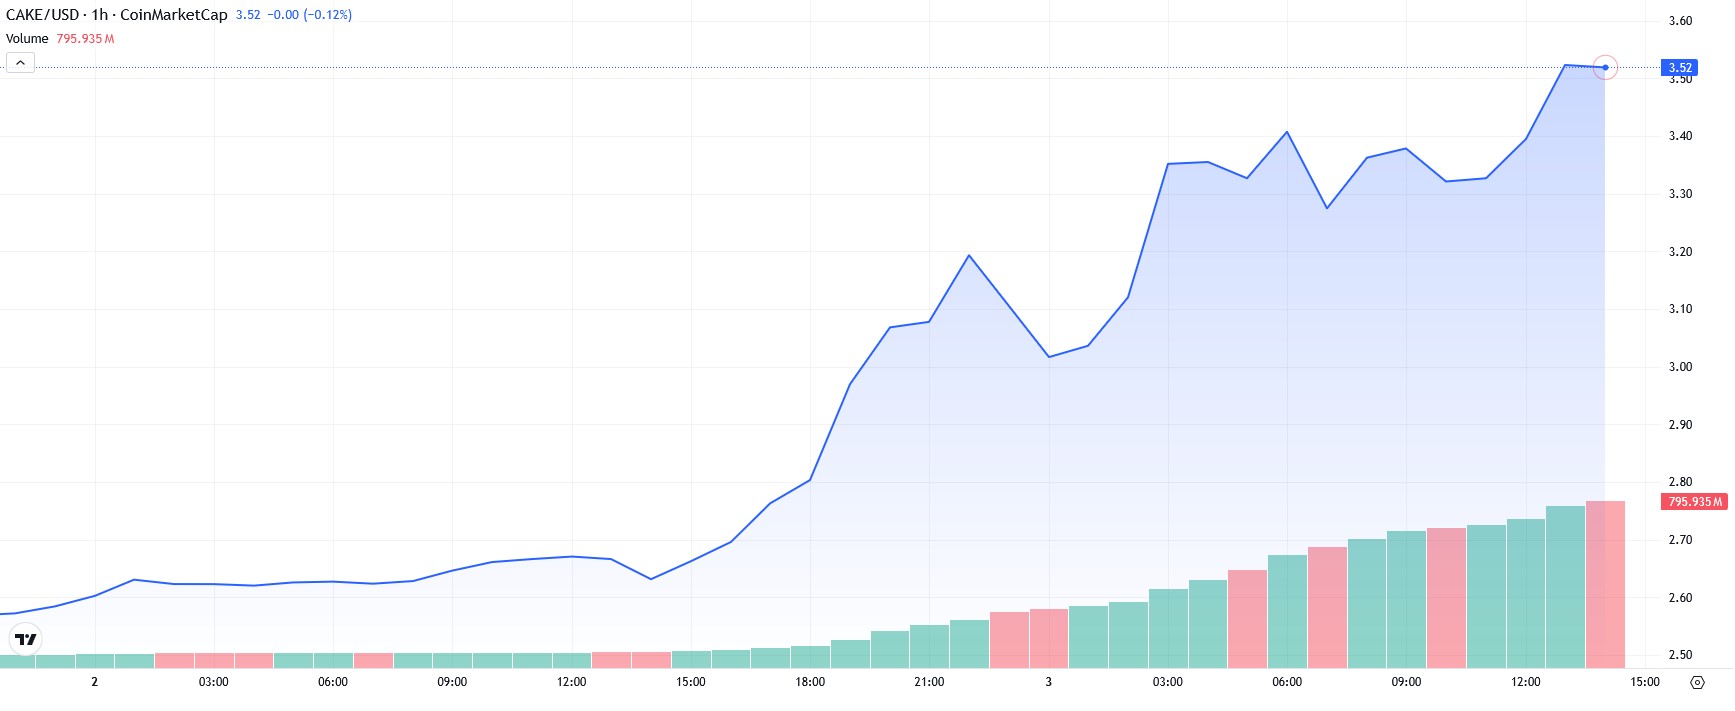The height and width of the screenshot is (711, 1735).
Task: Click the price line peak near 3.20
Action: click(969, 256)
